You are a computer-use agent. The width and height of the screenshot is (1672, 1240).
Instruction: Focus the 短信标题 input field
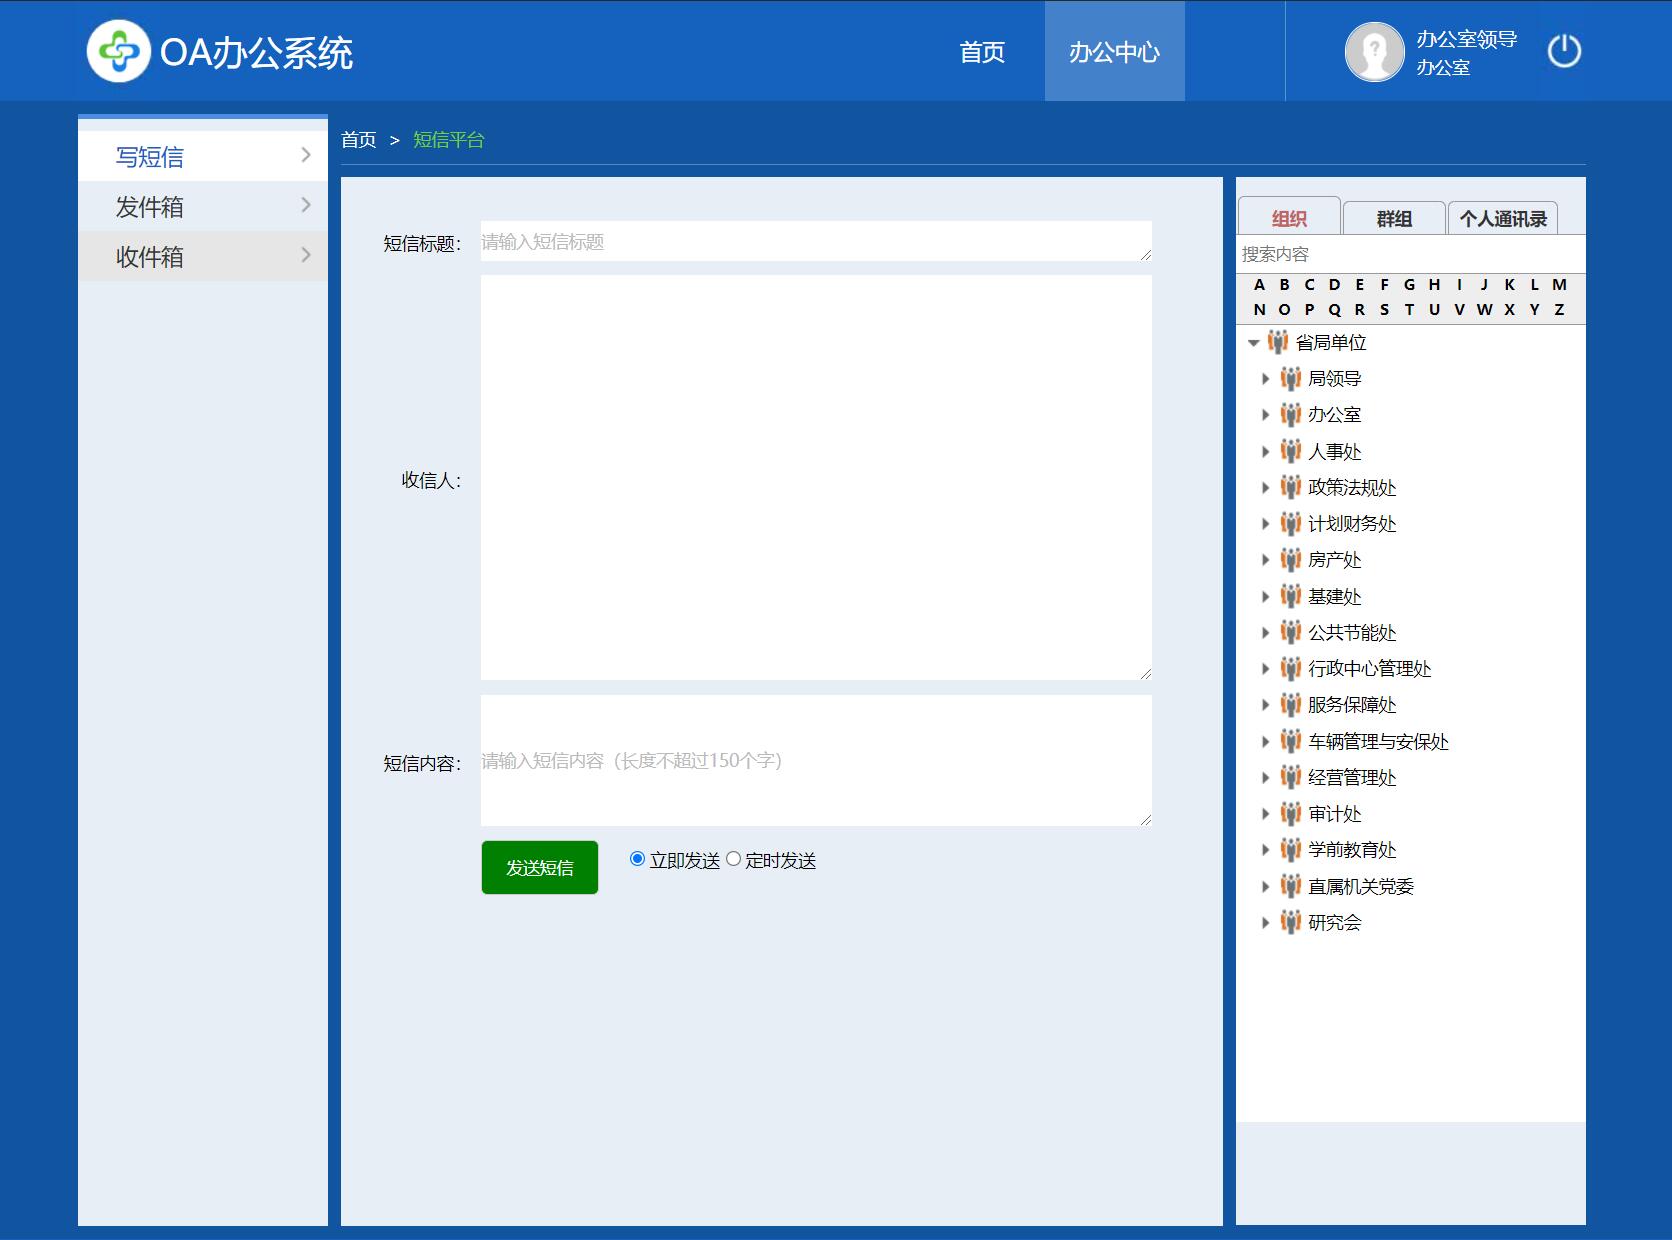click(815, 242)
